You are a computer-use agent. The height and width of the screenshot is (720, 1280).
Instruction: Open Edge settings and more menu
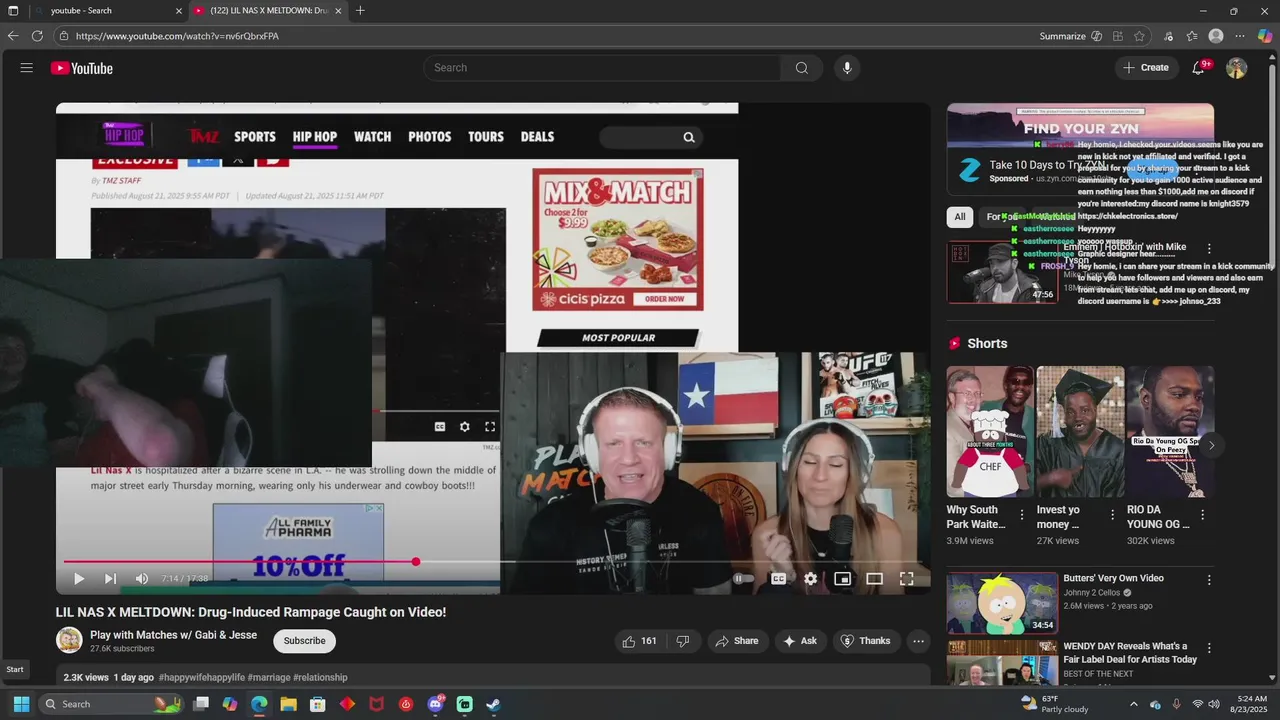(1241, 36)
